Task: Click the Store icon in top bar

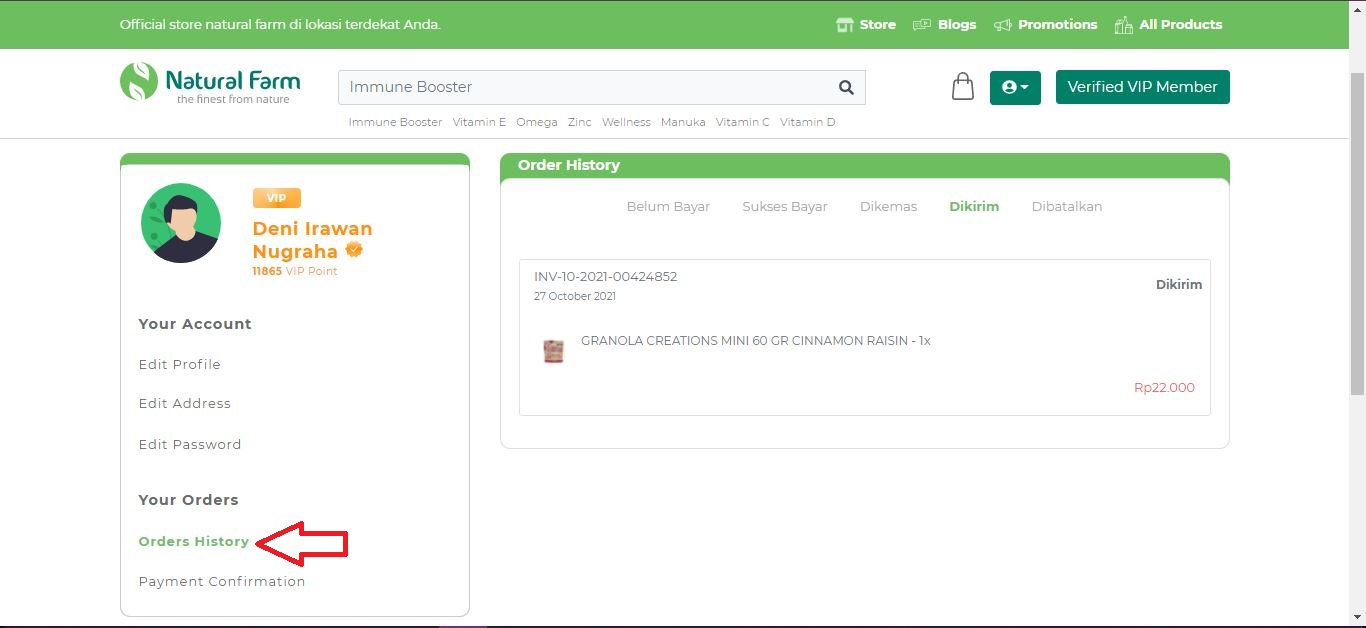Action: point(845,25)
